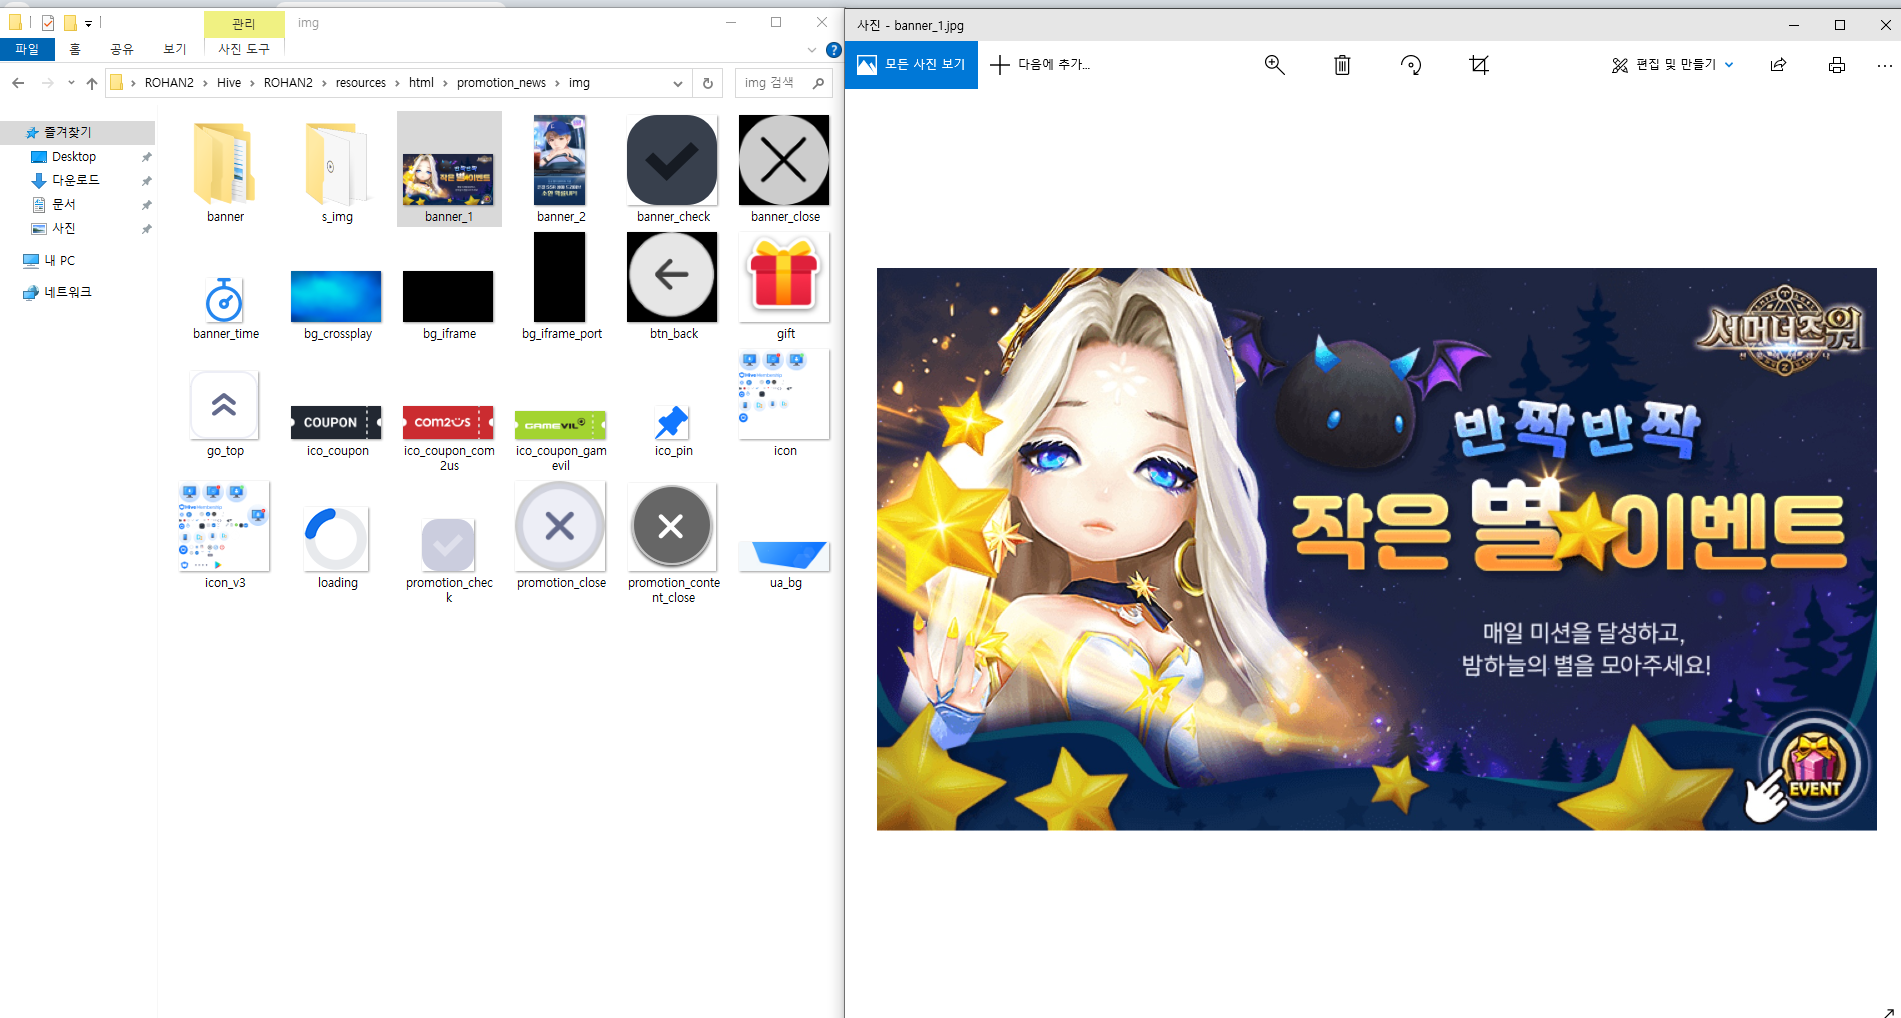Select the promotion_close file

561,536
